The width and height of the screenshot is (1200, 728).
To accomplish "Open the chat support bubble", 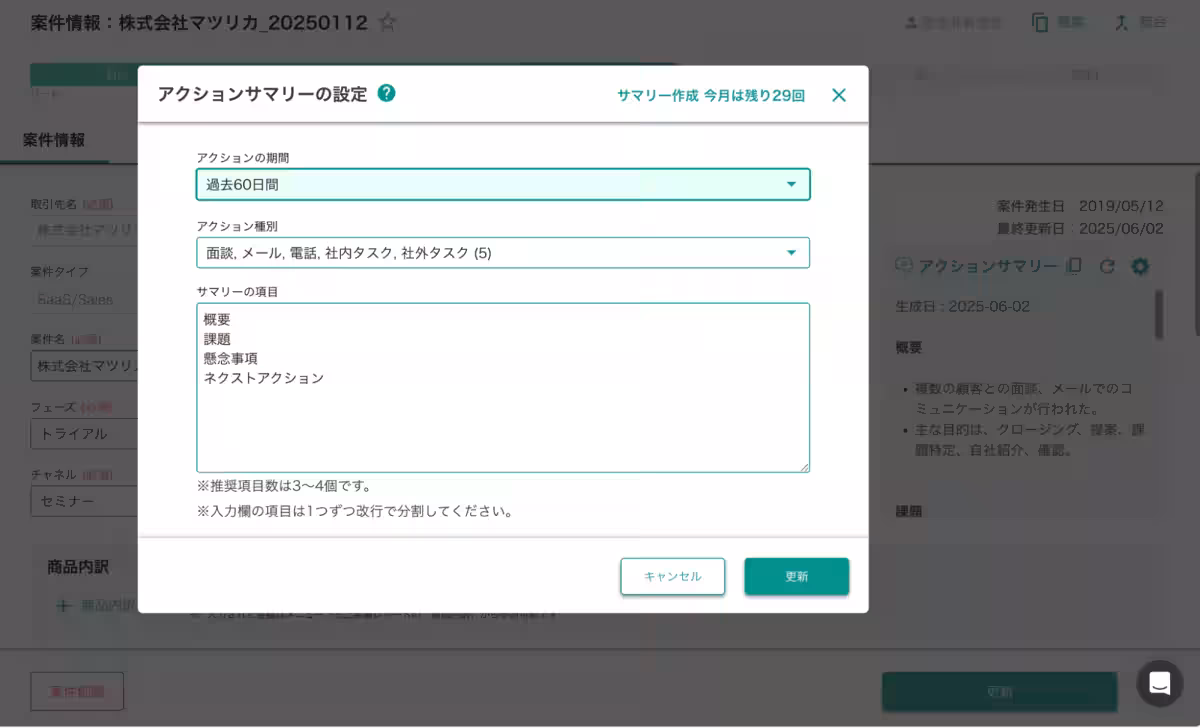I will click(1160, 684).
